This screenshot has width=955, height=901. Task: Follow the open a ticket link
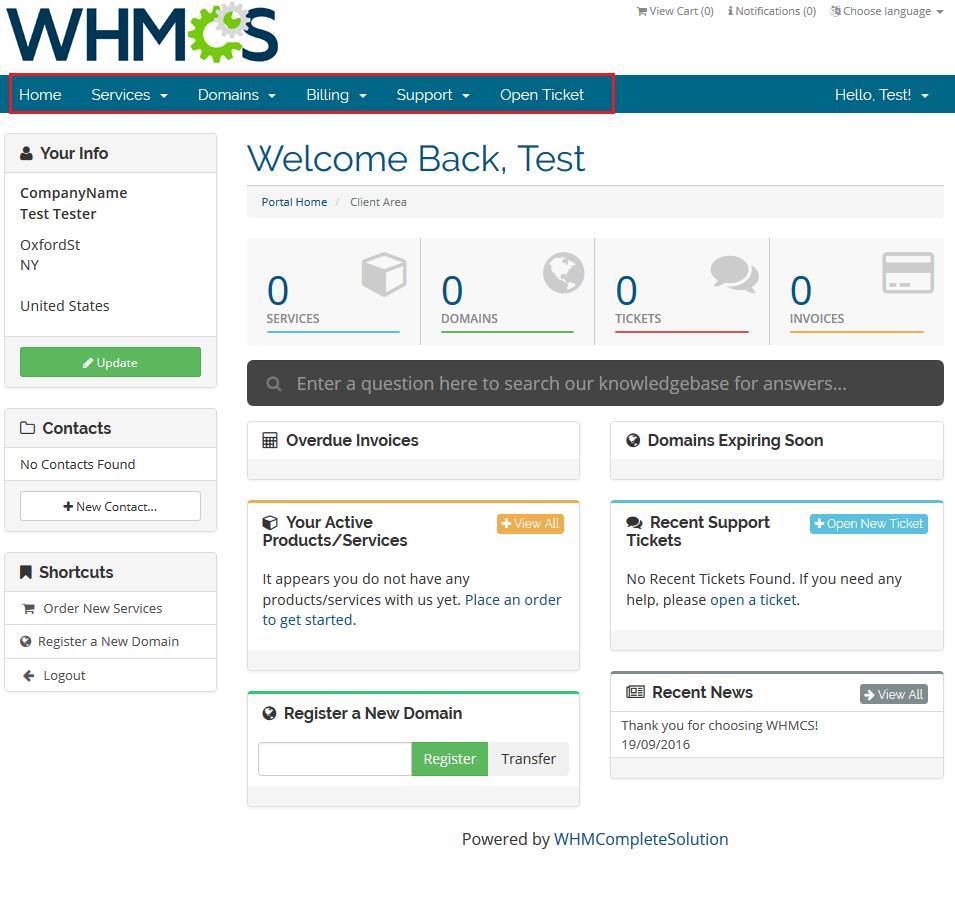click(x=753, y=599)
